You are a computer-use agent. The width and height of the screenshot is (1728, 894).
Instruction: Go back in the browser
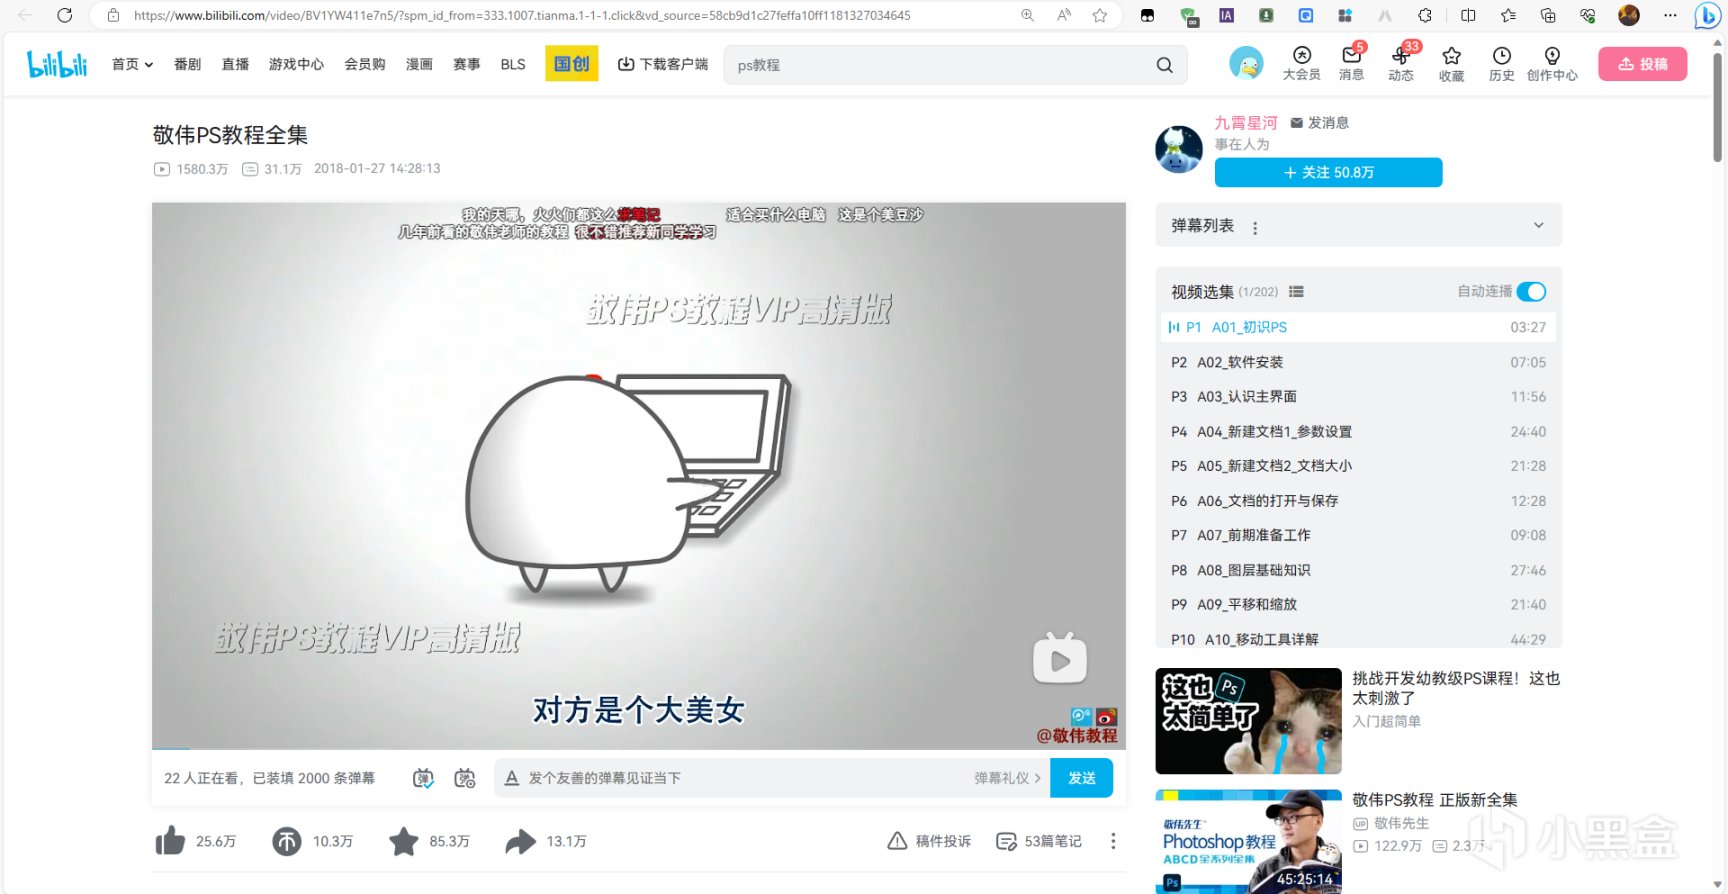[25, 15]
